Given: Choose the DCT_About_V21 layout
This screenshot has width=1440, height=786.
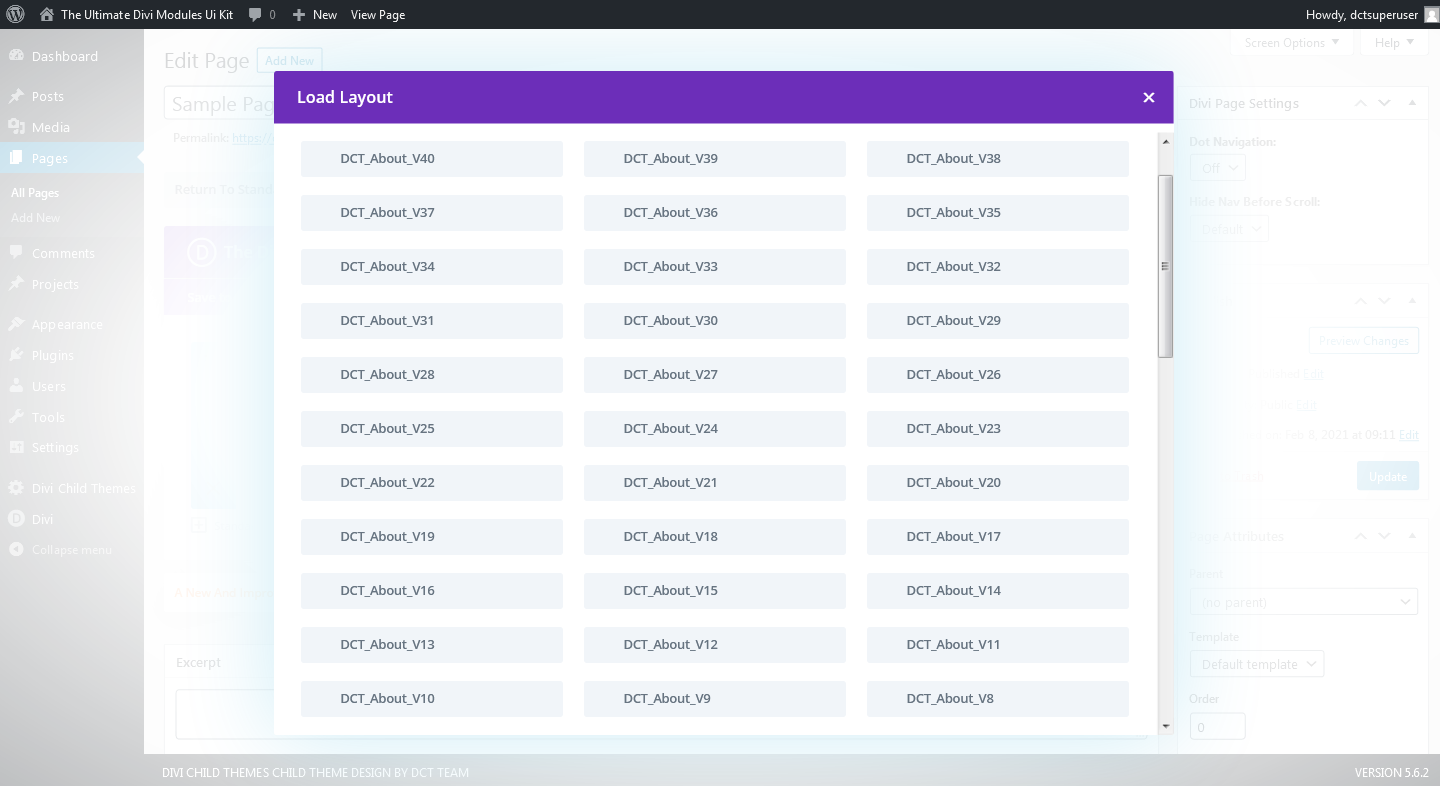Looking at the screenshot, I should [714, 483].
